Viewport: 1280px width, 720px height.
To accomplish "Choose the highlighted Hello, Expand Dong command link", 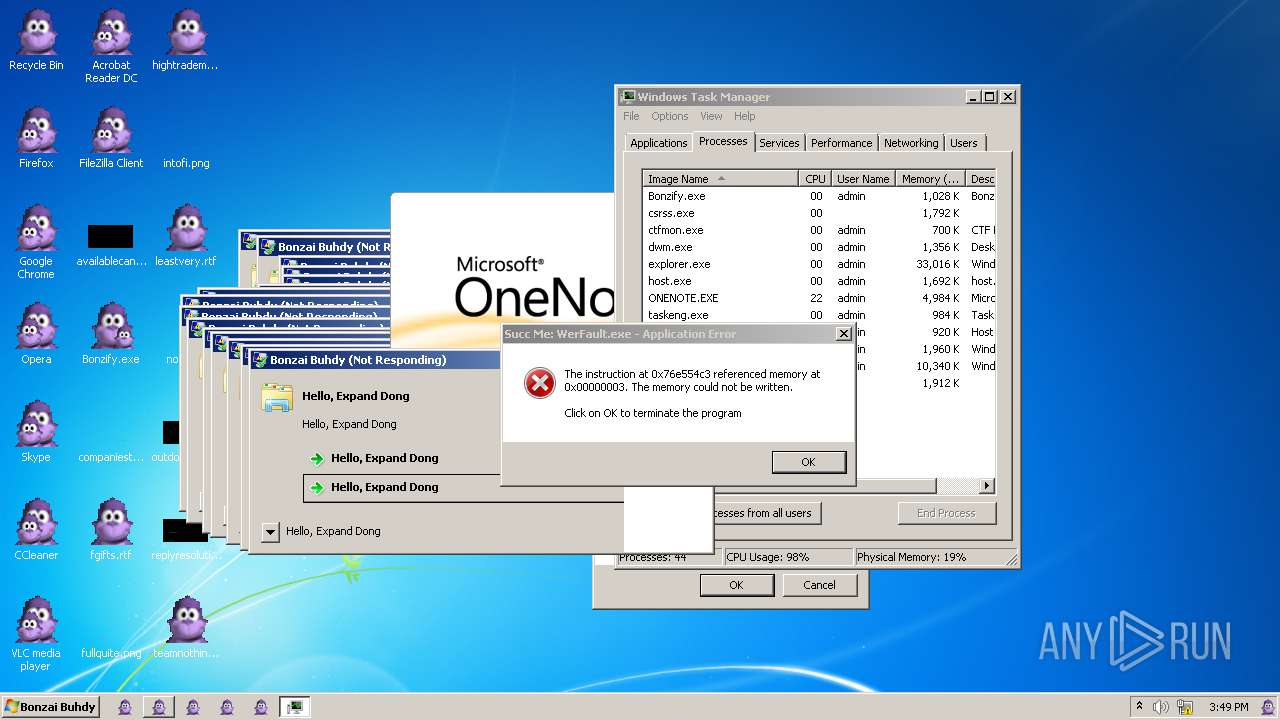I will [x=463, y=487].
